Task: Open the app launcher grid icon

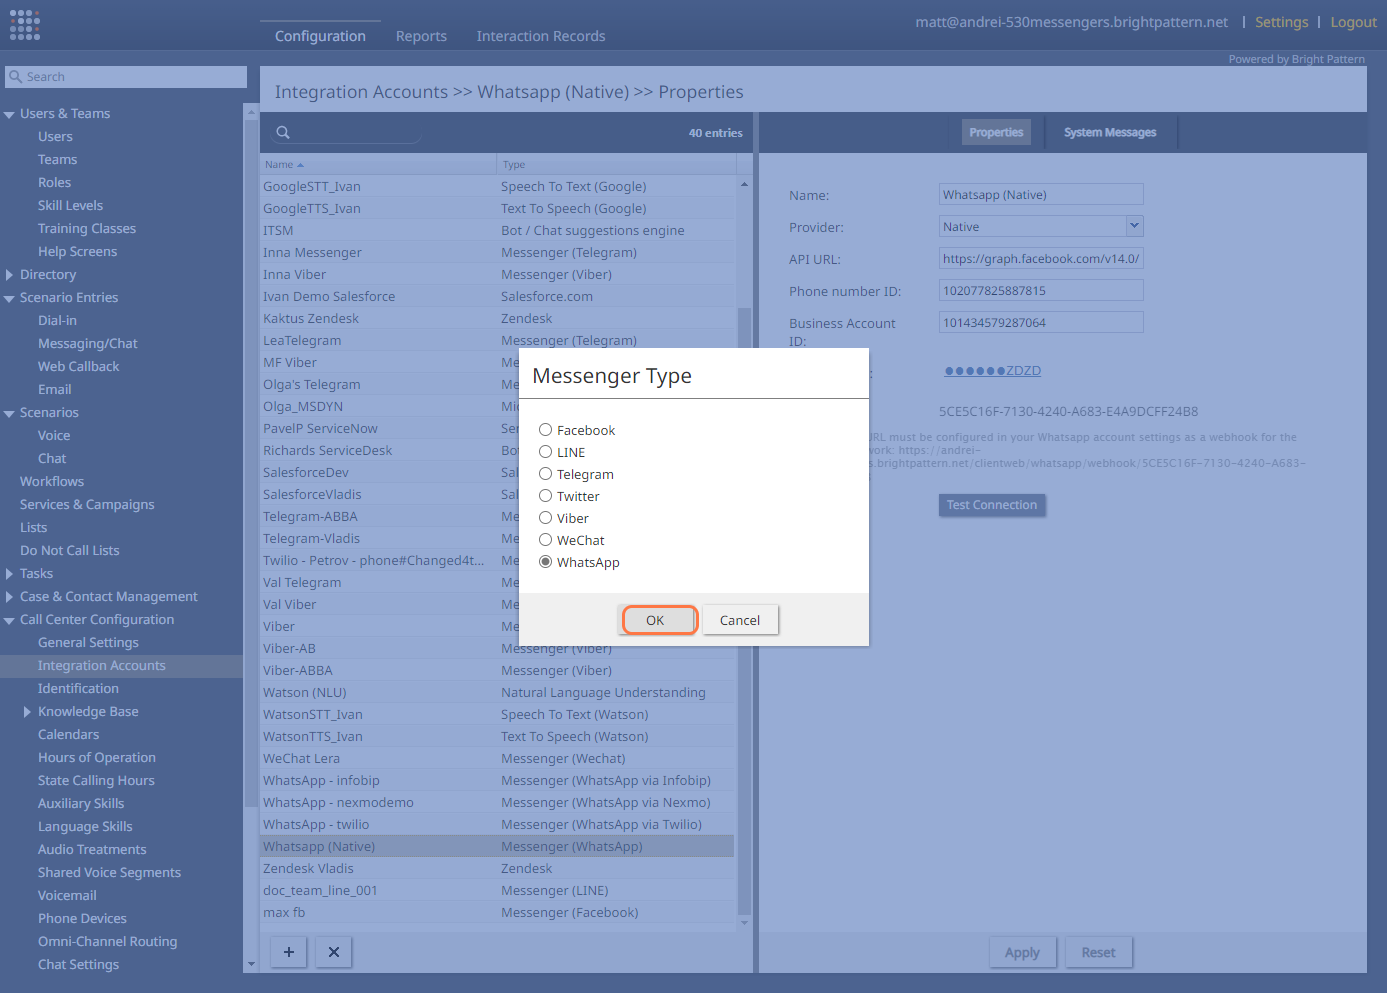Action: (x=24, y=25)
